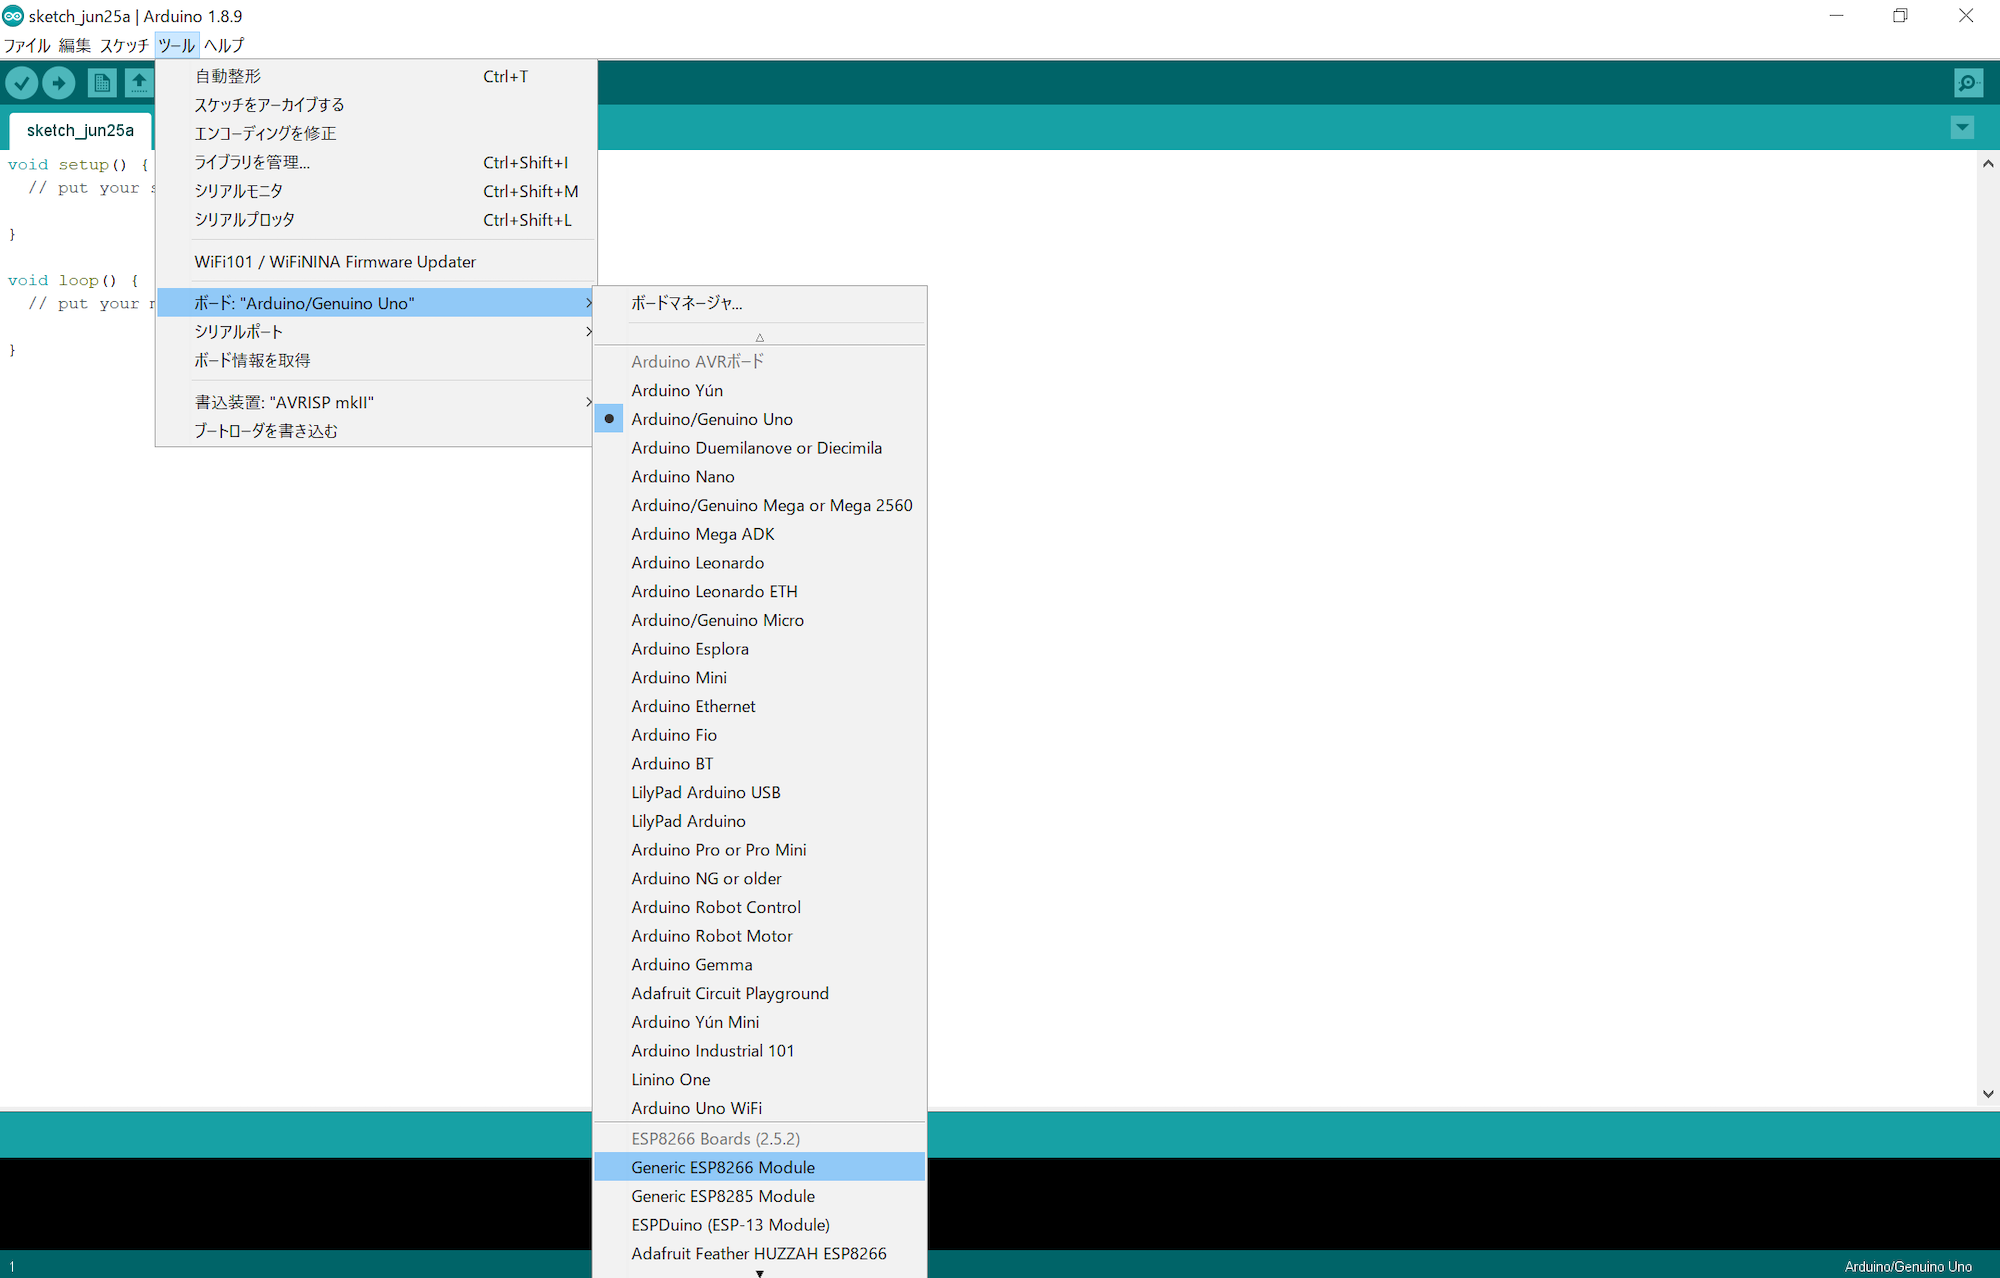The width and height of the screenshot is (2000, 1278).
Task: Open the tab options dropdown arrow
Action: (1962, 128)
